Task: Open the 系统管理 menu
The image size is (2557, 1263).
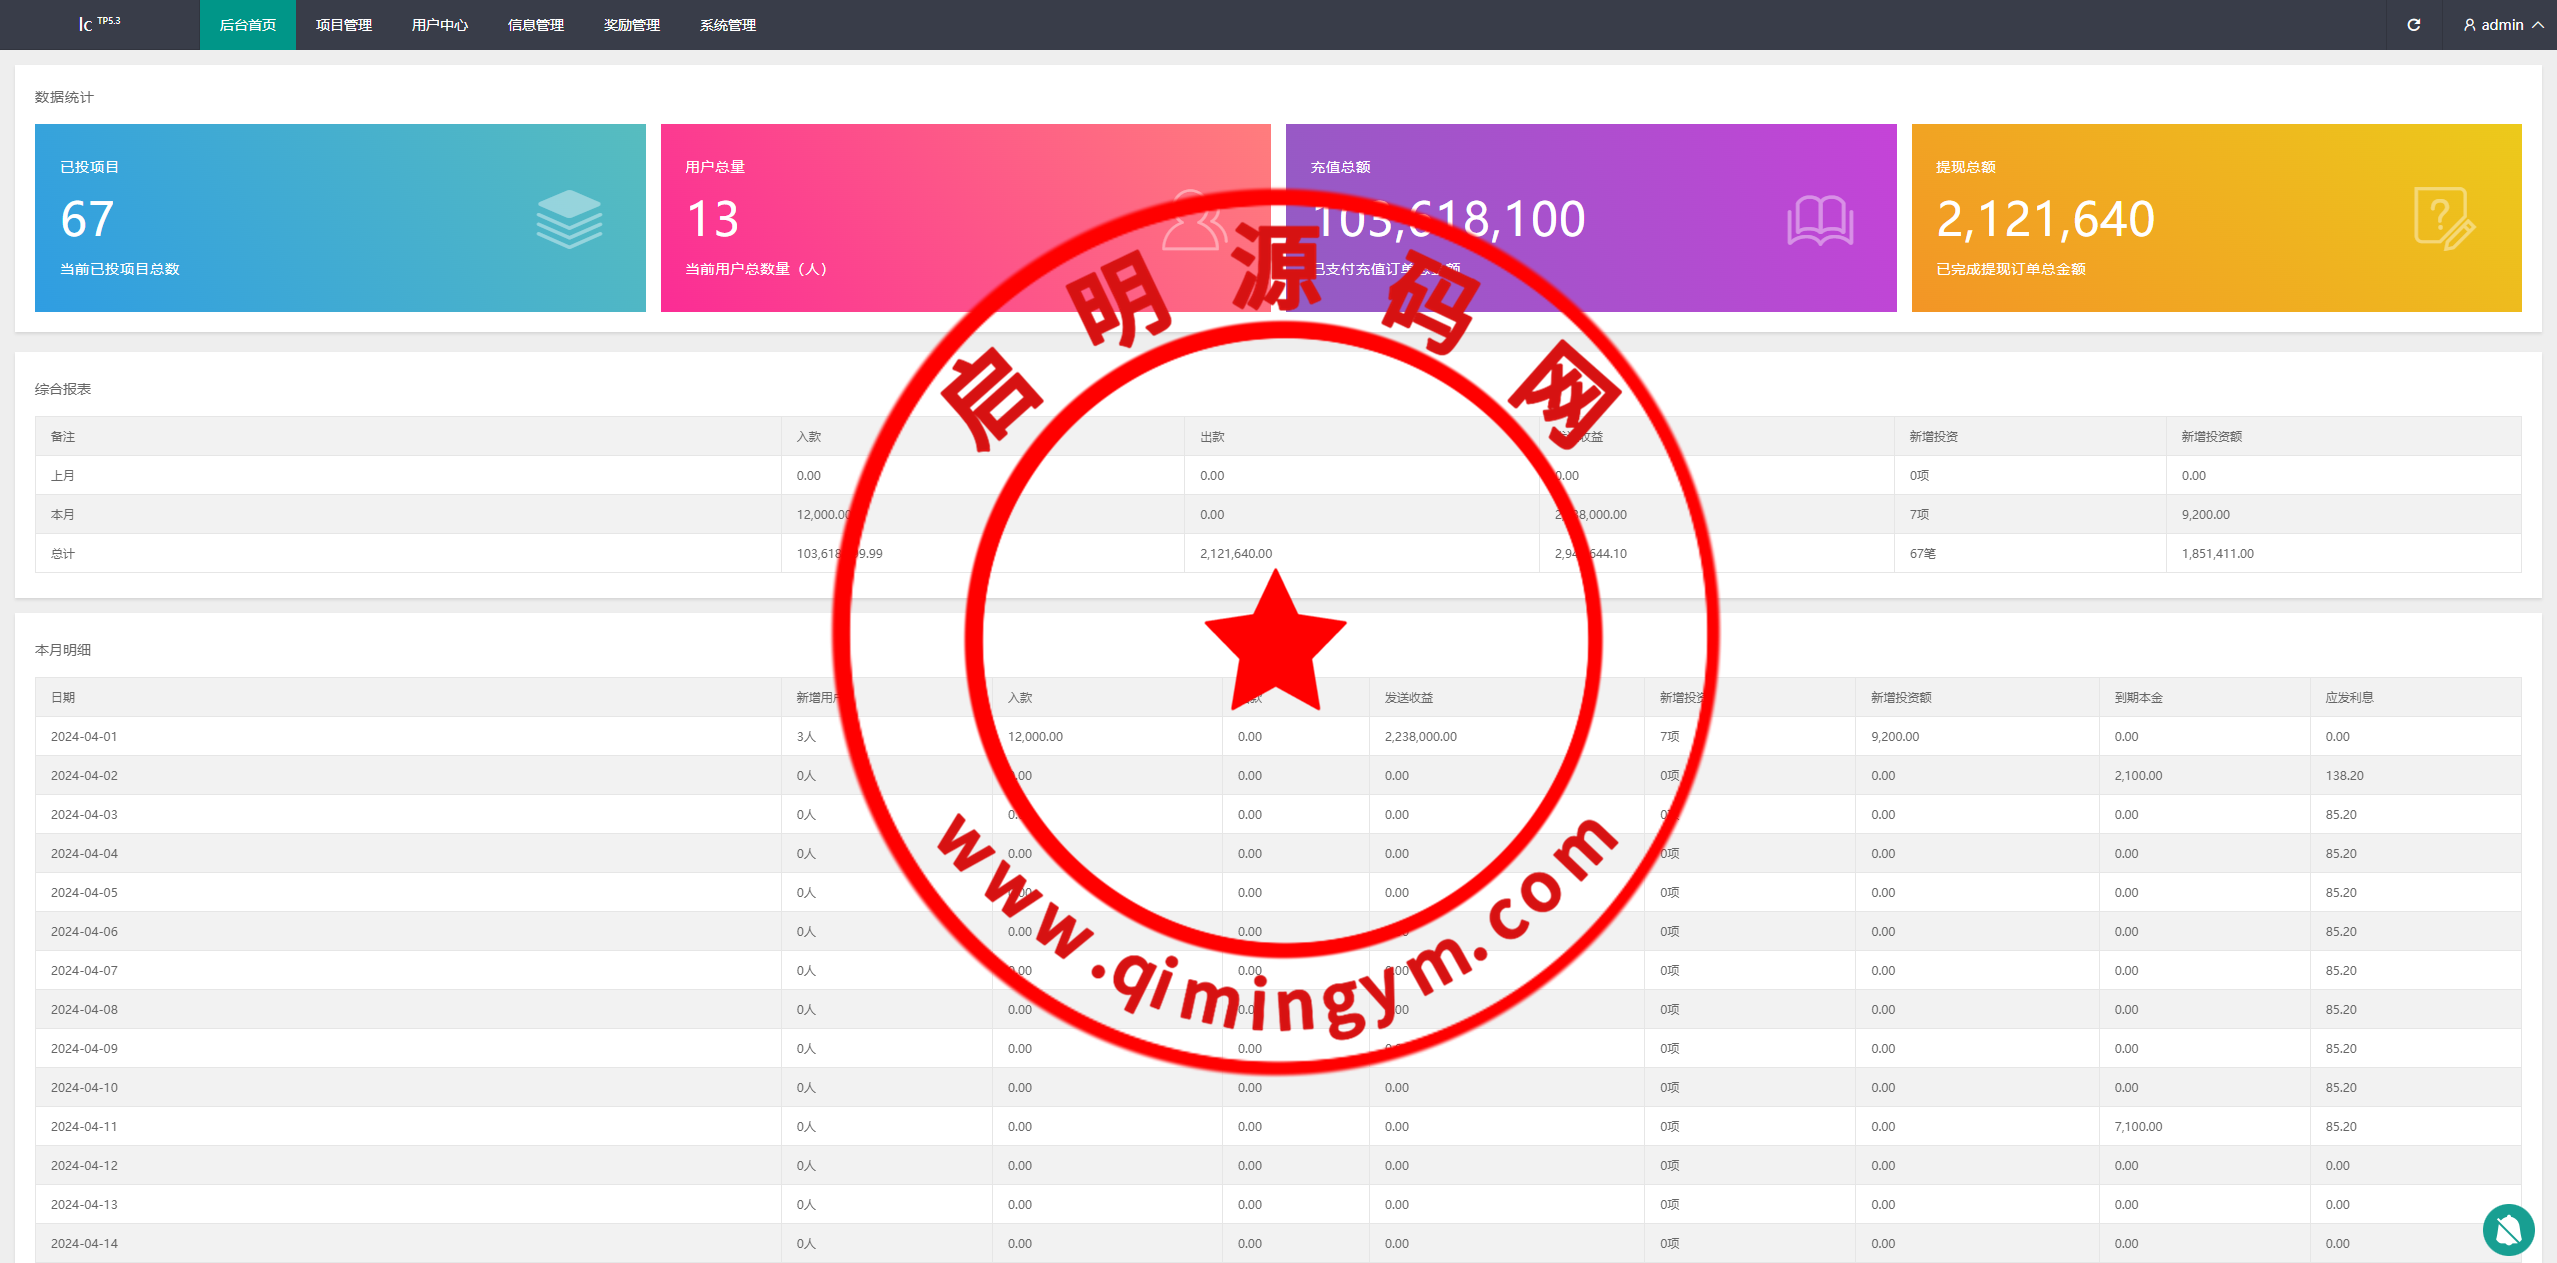Action: (x=727, y=25)
